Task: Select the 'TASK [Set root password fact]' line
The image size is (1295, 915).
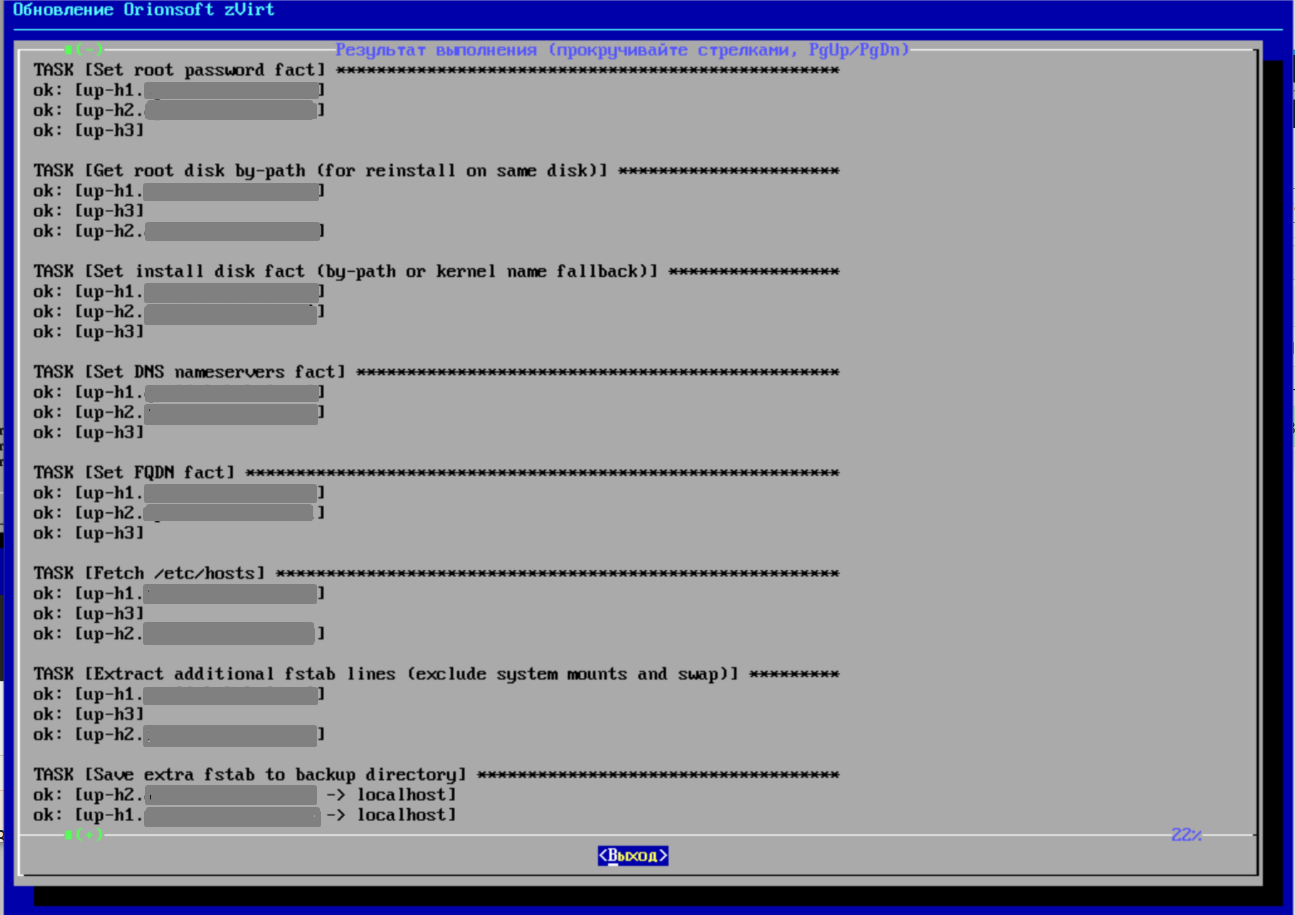Action: point(436,70)
